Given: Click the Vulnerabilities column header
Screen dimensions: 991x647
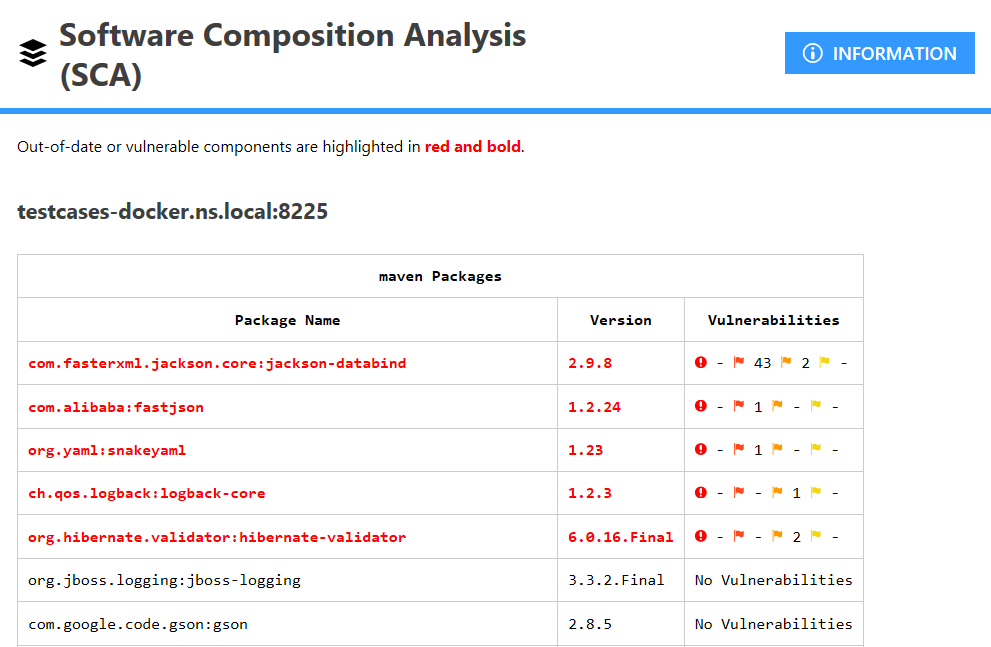Looking at the screenshot, I should [773, 318].
